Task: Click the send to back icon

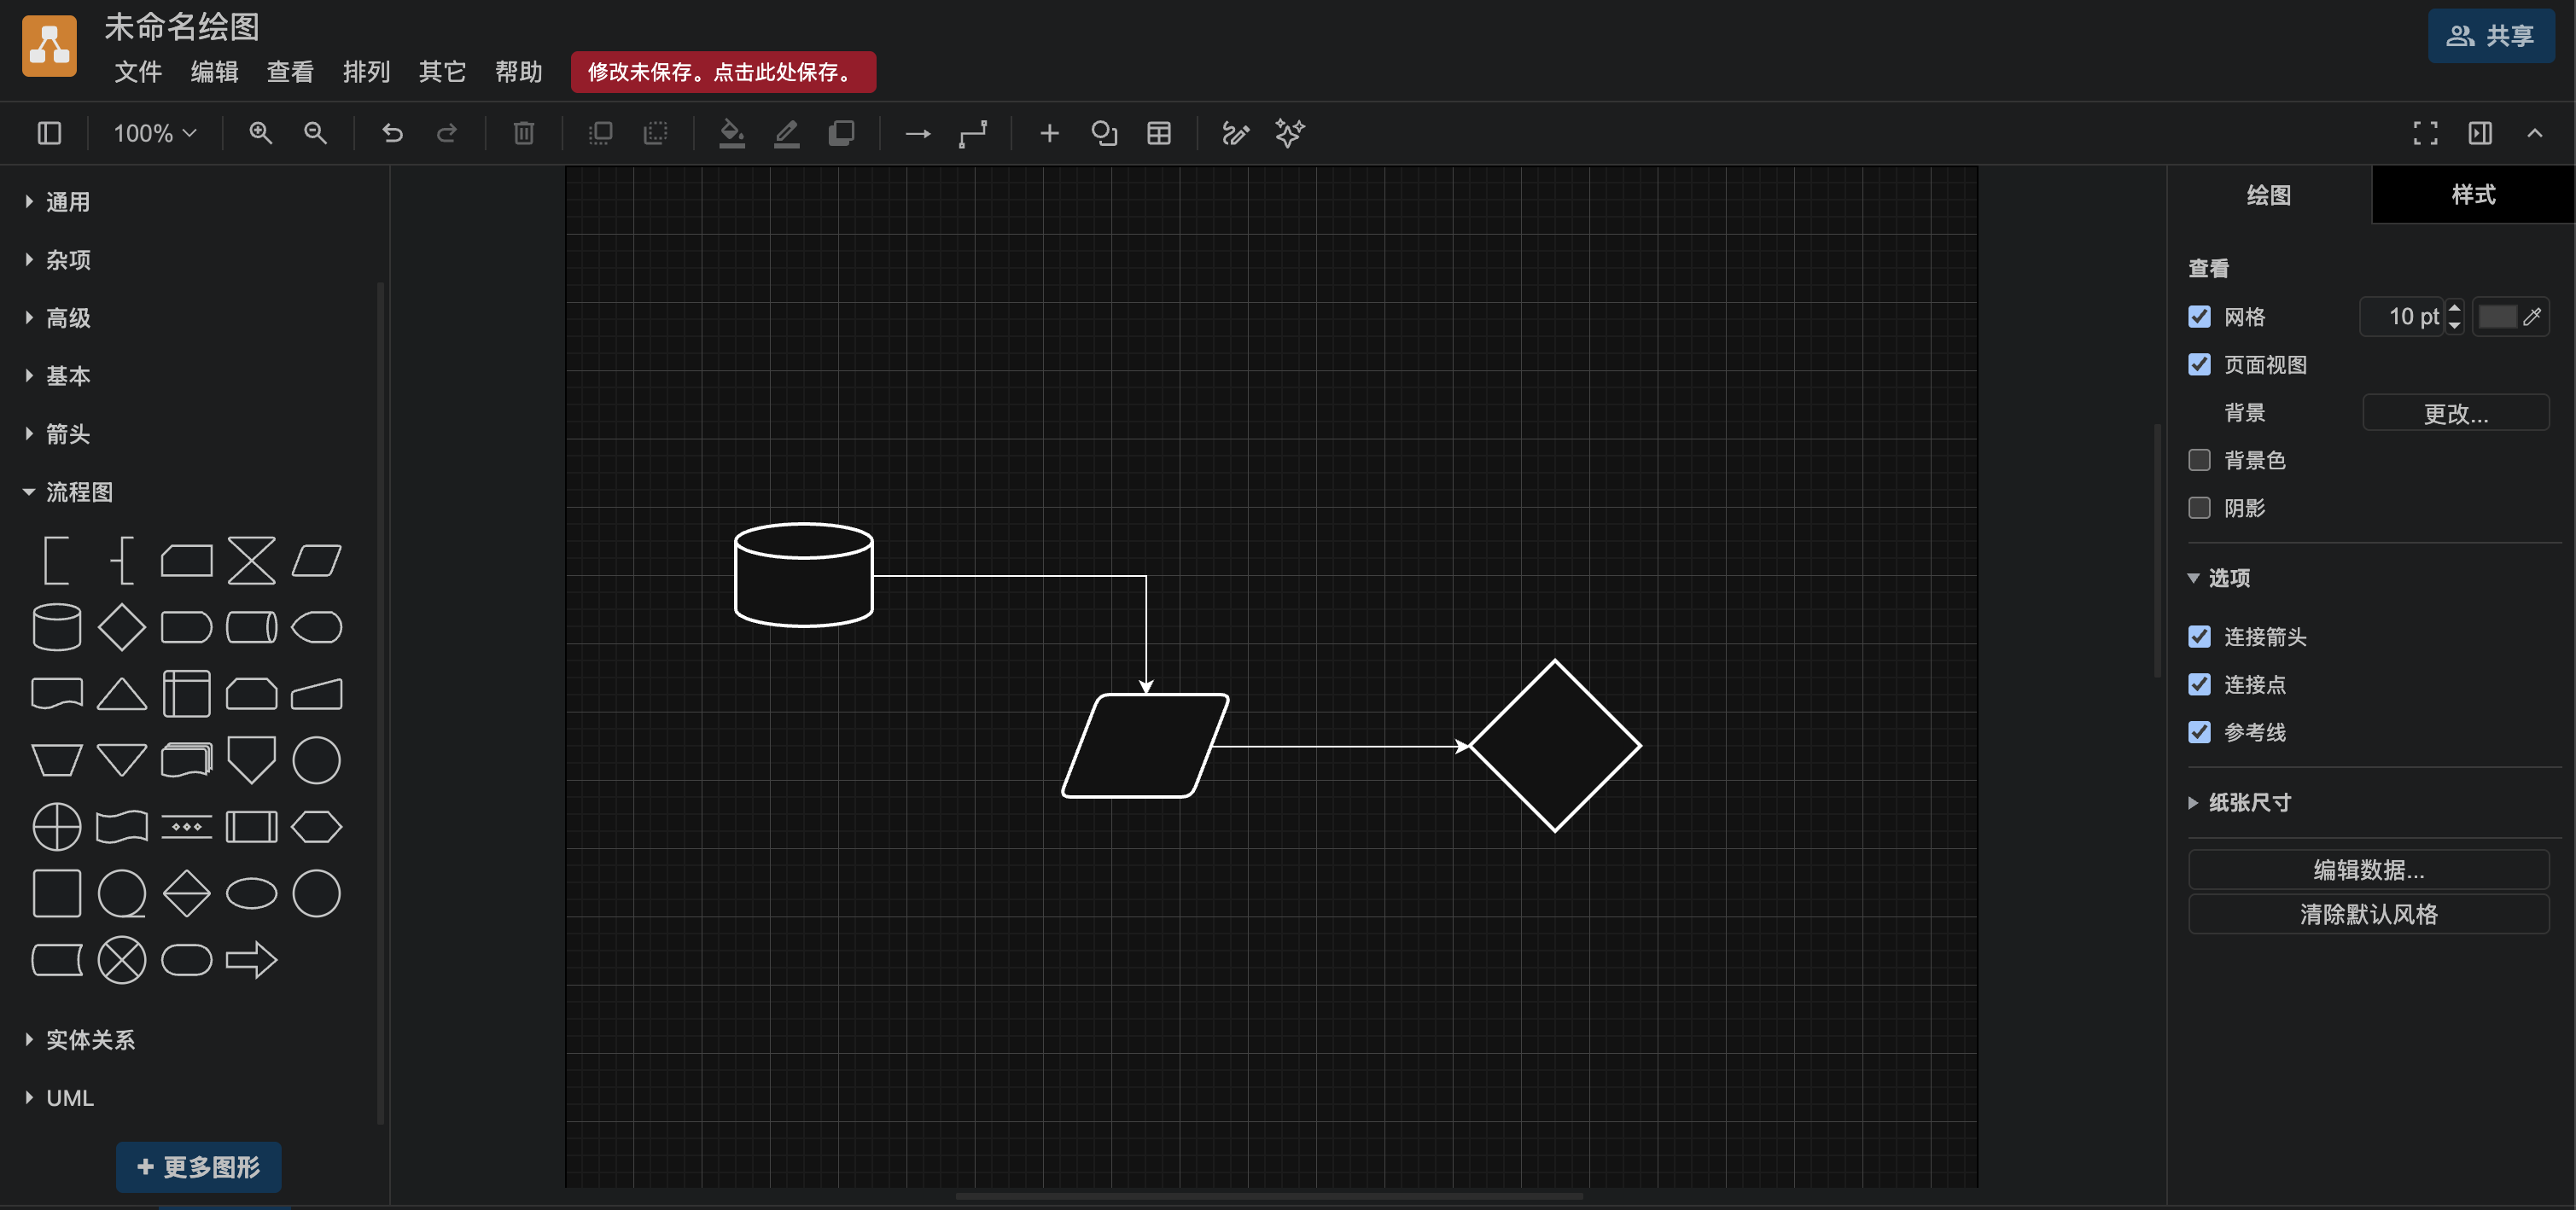Action: [x=655, y=133]
